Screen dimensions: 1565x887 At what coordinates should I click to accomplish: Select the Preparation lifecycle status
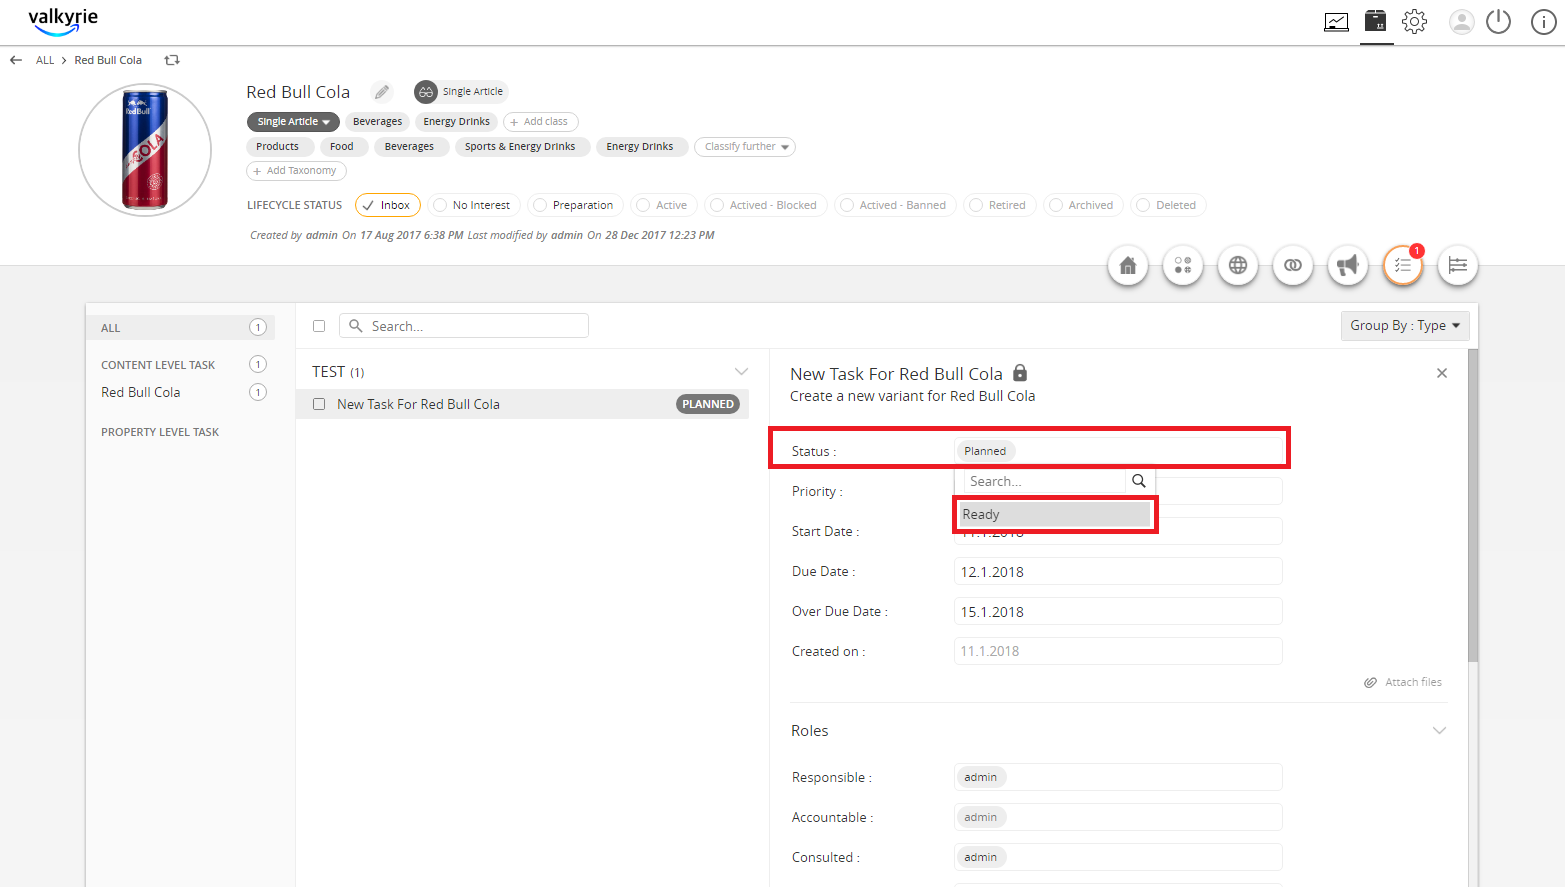click(576, 205)
